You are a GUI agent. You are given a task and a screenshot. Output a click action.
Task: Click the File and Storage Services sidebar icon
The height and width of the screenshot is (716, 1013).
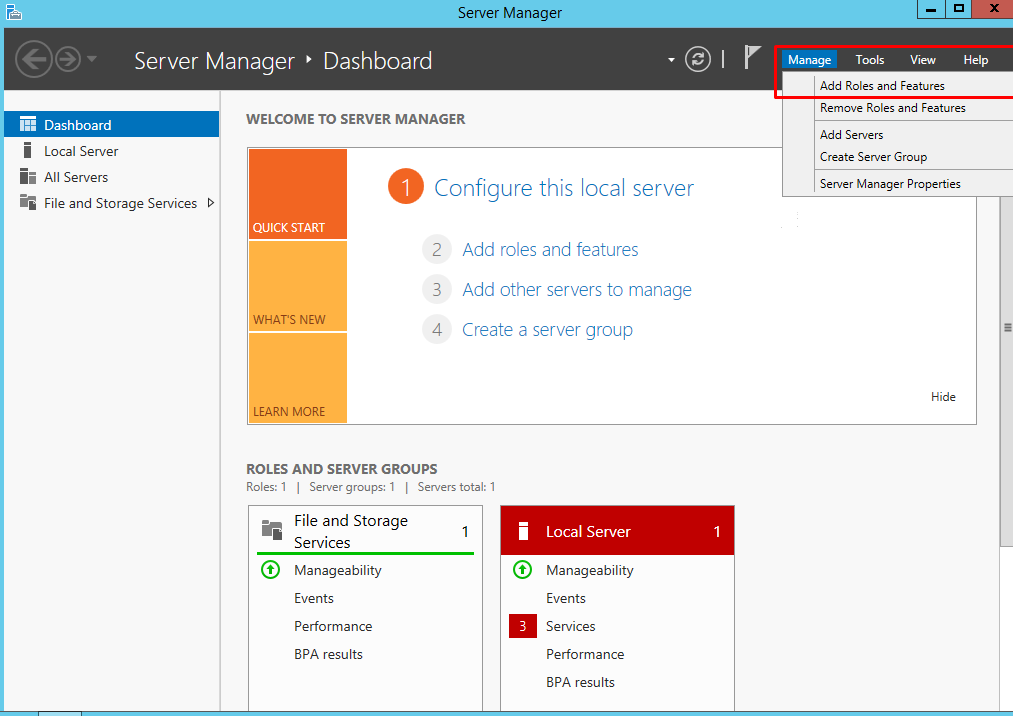coord(28,202)
